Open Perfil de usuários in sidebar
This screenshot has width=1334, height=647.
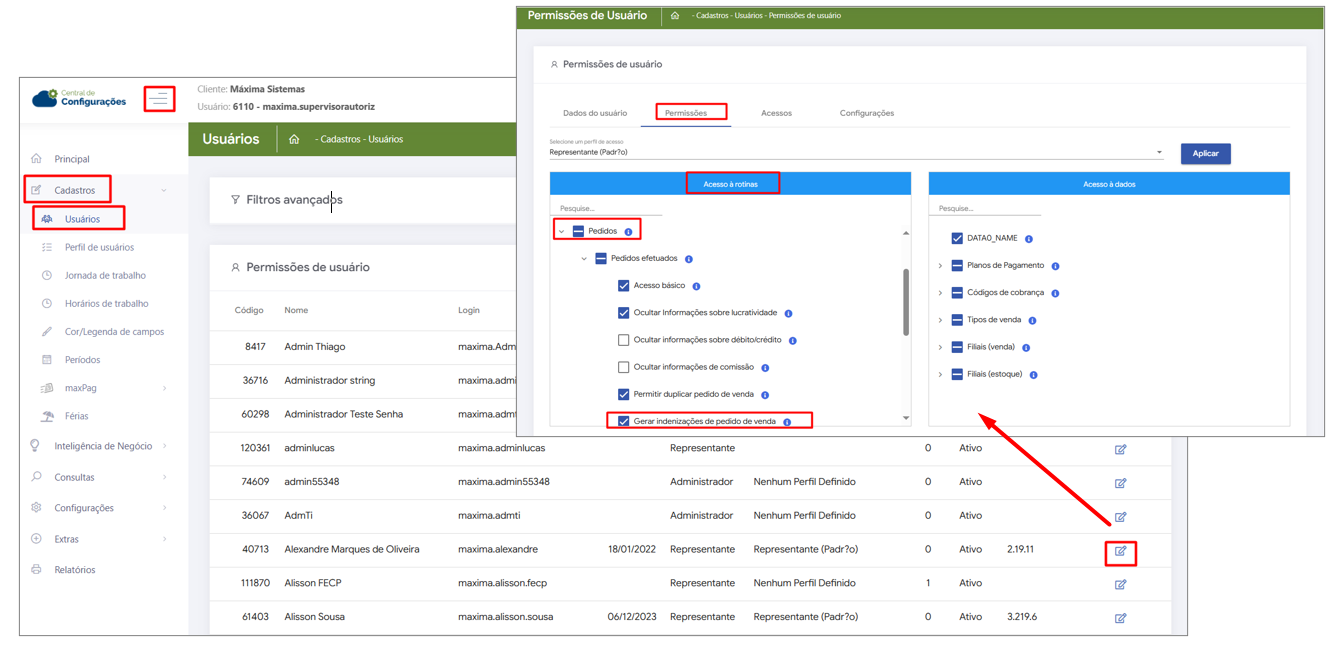[99, 247]
